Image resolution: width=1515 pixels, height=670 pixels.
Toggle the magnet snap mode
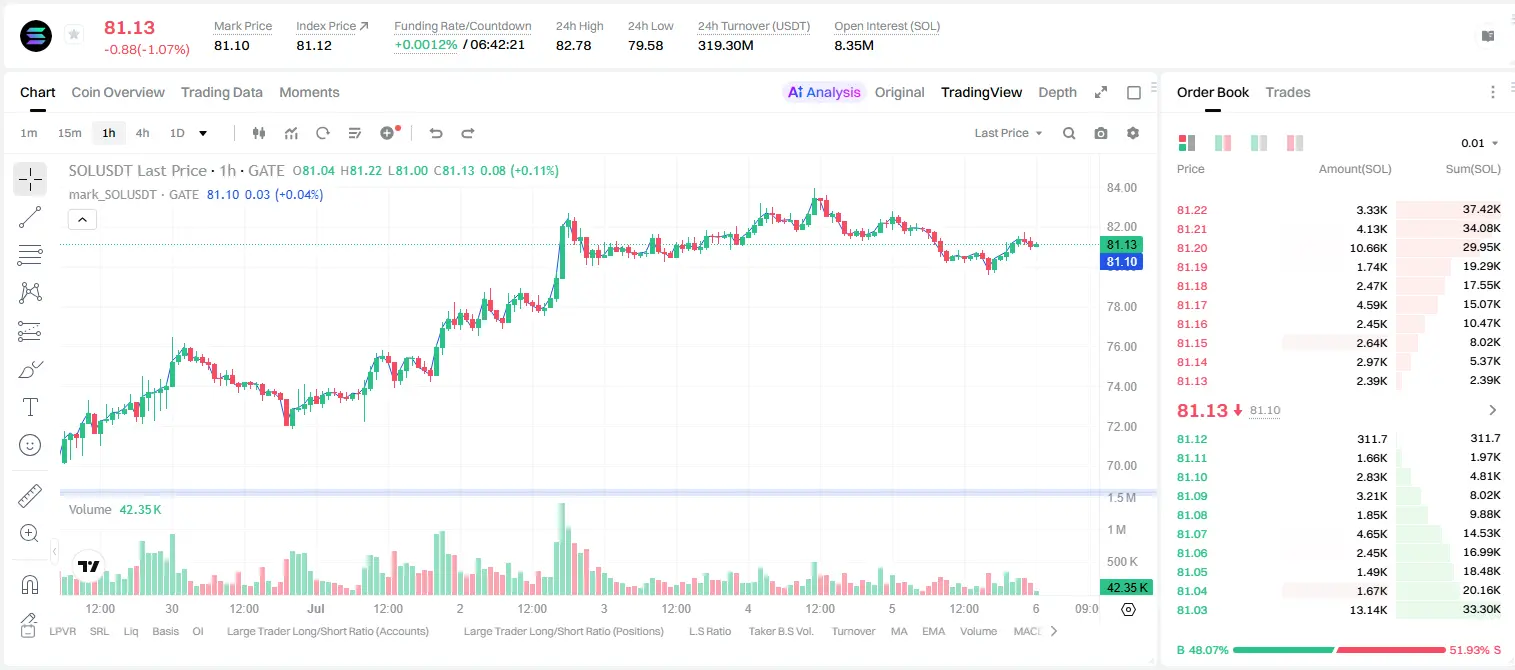[x=30, y=584]
